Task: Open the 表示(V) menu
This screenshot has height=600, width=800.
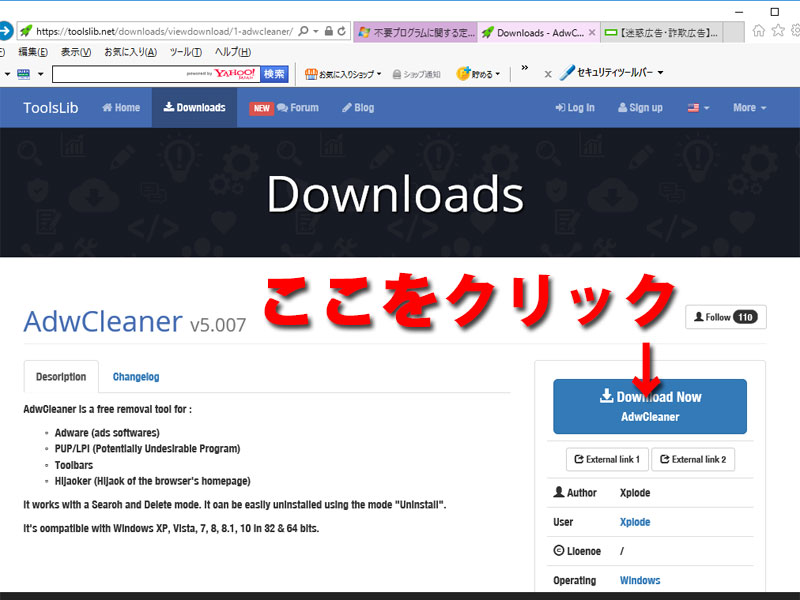Action: (x=75, y=52)
